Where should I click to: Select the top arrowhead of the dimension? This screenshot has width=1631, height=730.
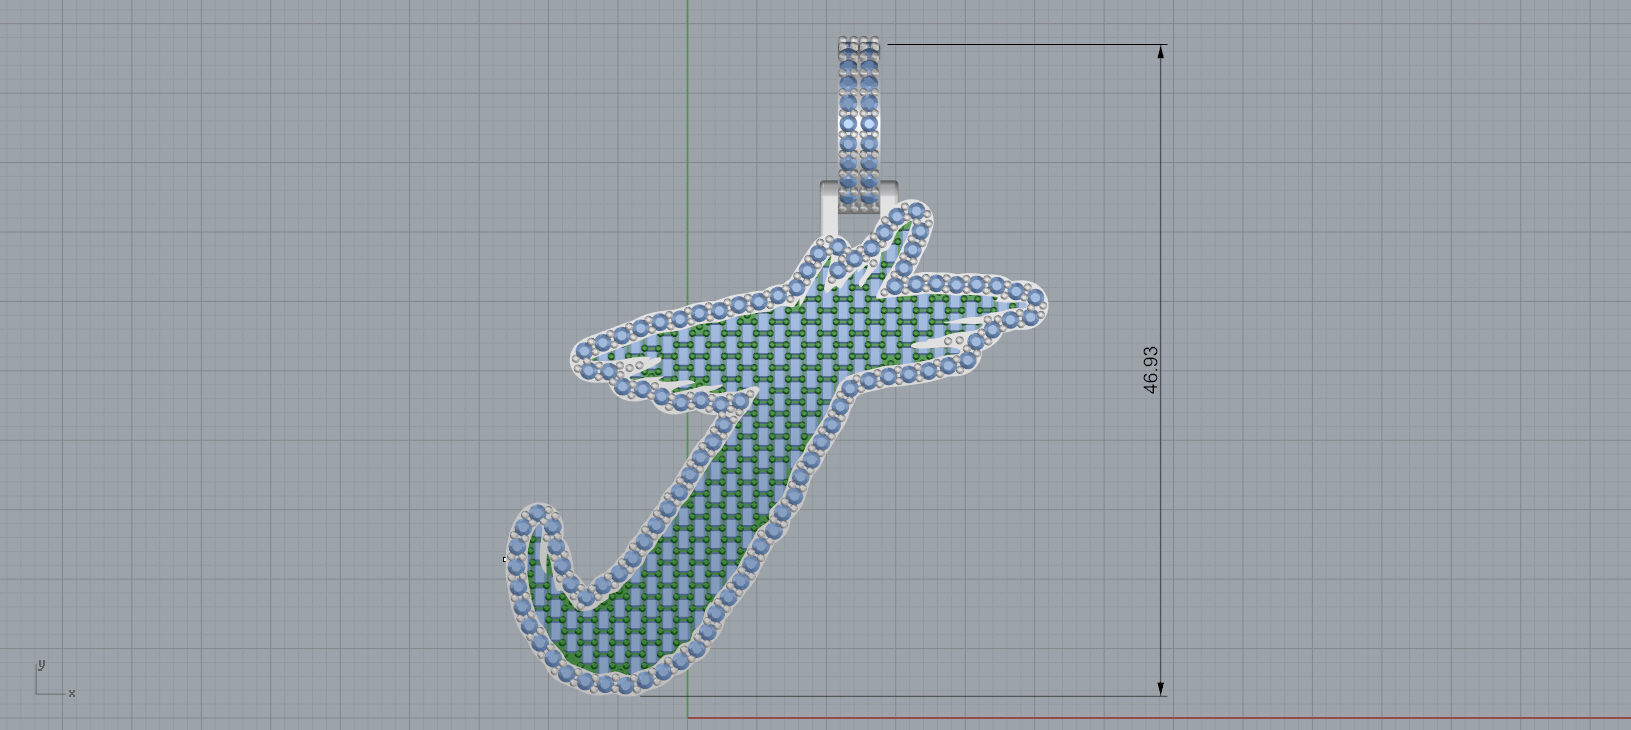[1160, 53]
